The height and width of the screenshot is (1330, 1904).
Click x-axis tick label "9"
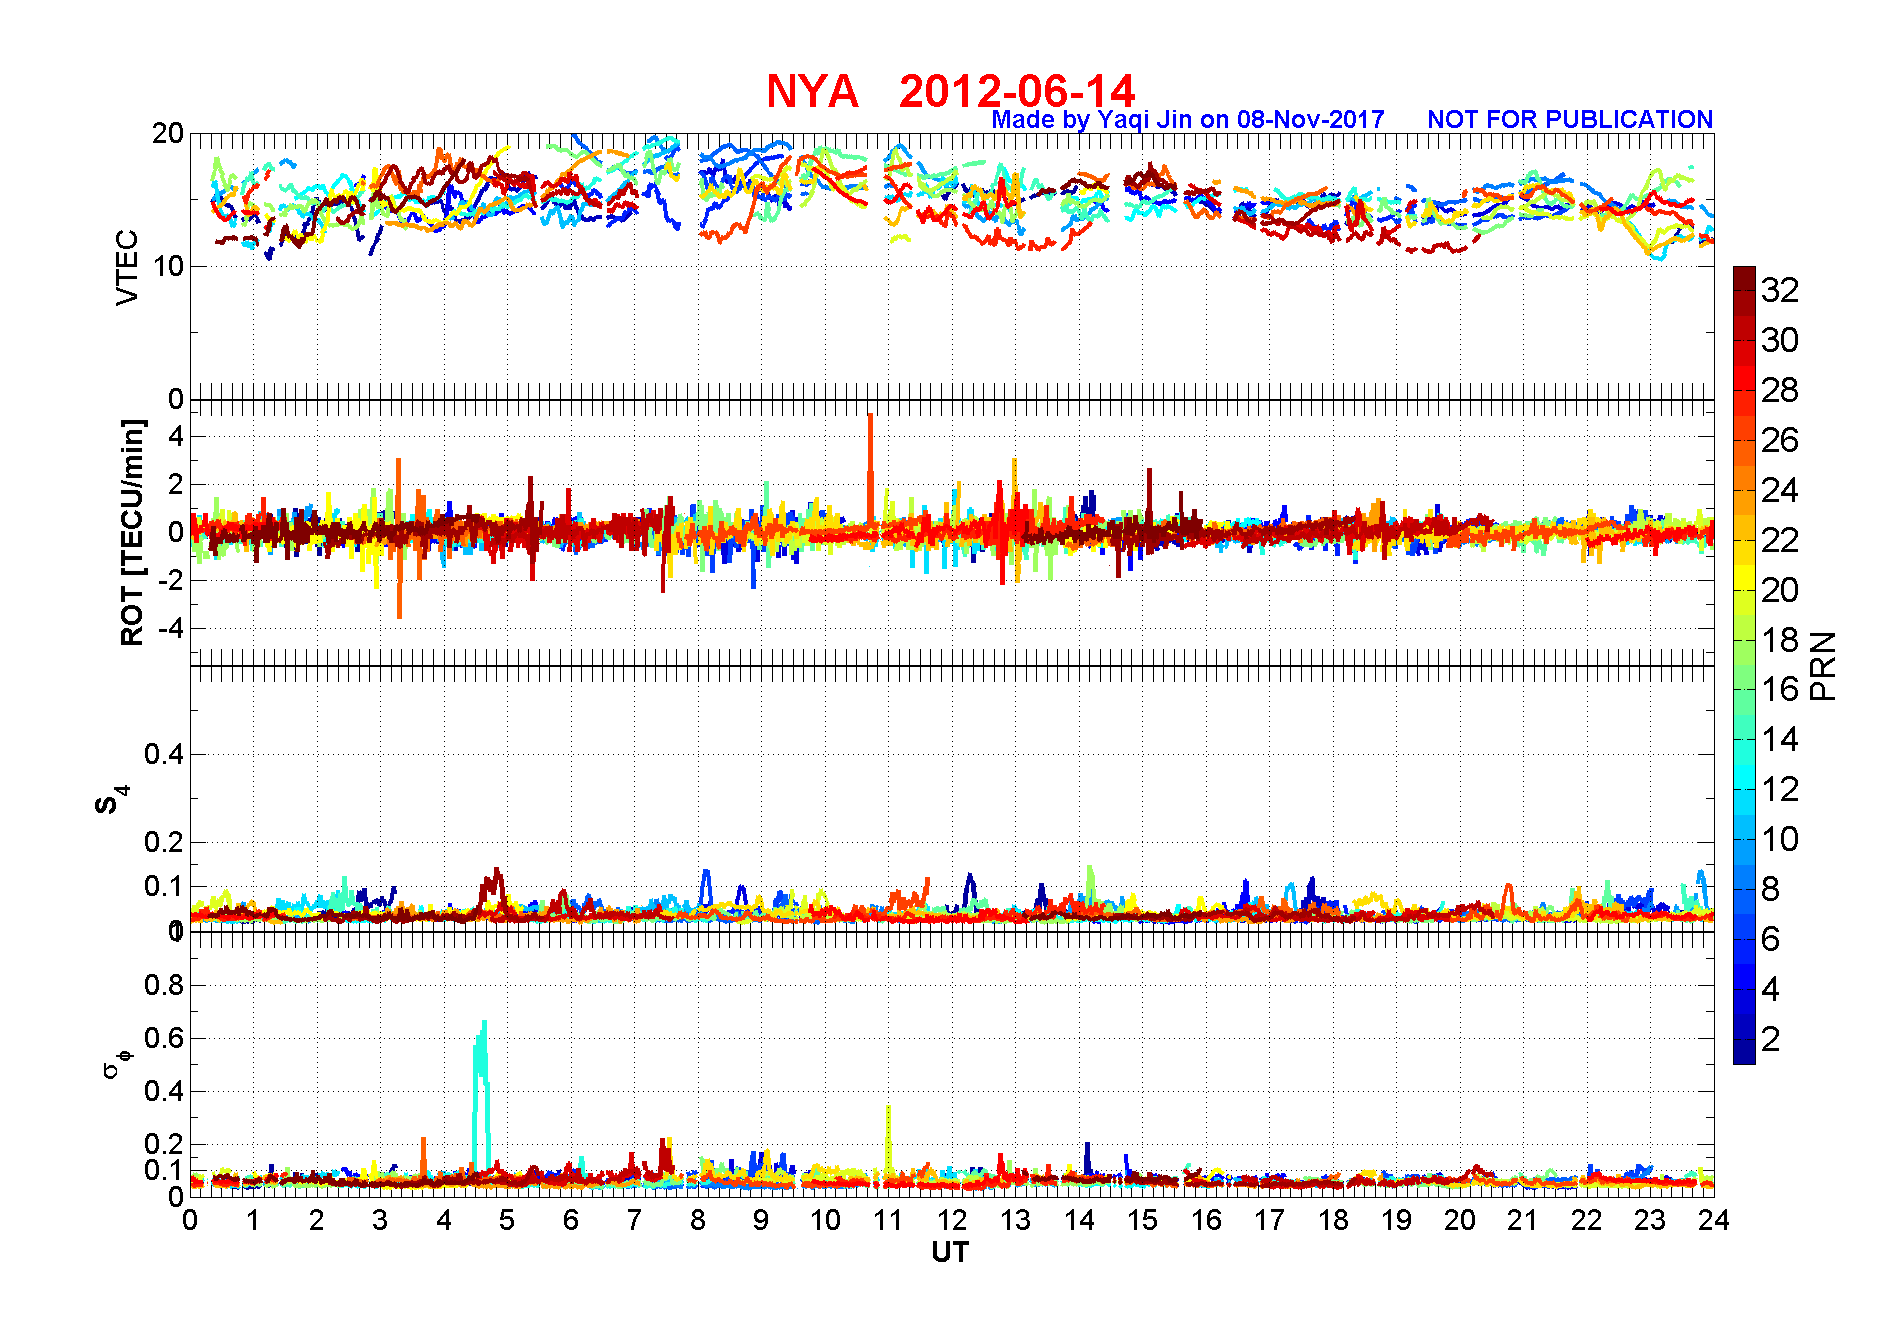click(x=761, y=1220)
